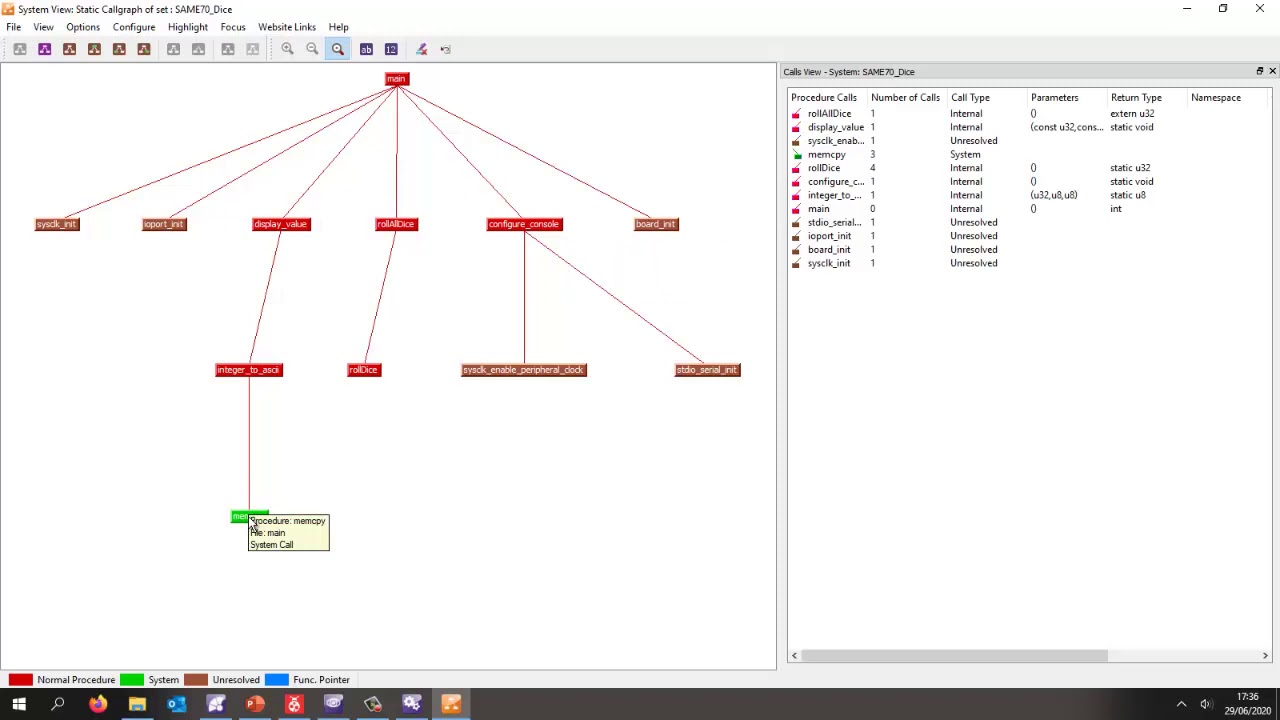Select memcpy row in Calls View
This screenshot has height=720, width=1280.
coord(1028,155)
